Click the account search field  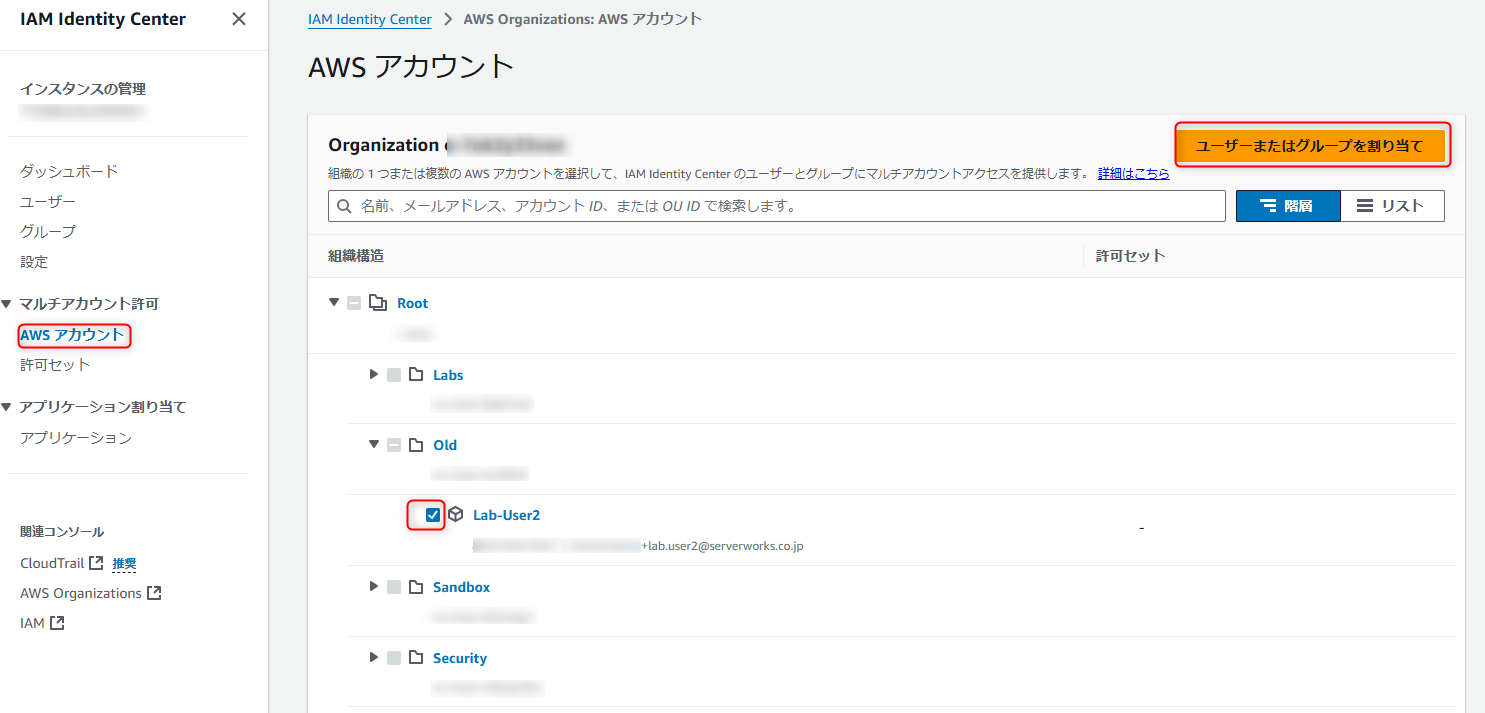[777, 206]
